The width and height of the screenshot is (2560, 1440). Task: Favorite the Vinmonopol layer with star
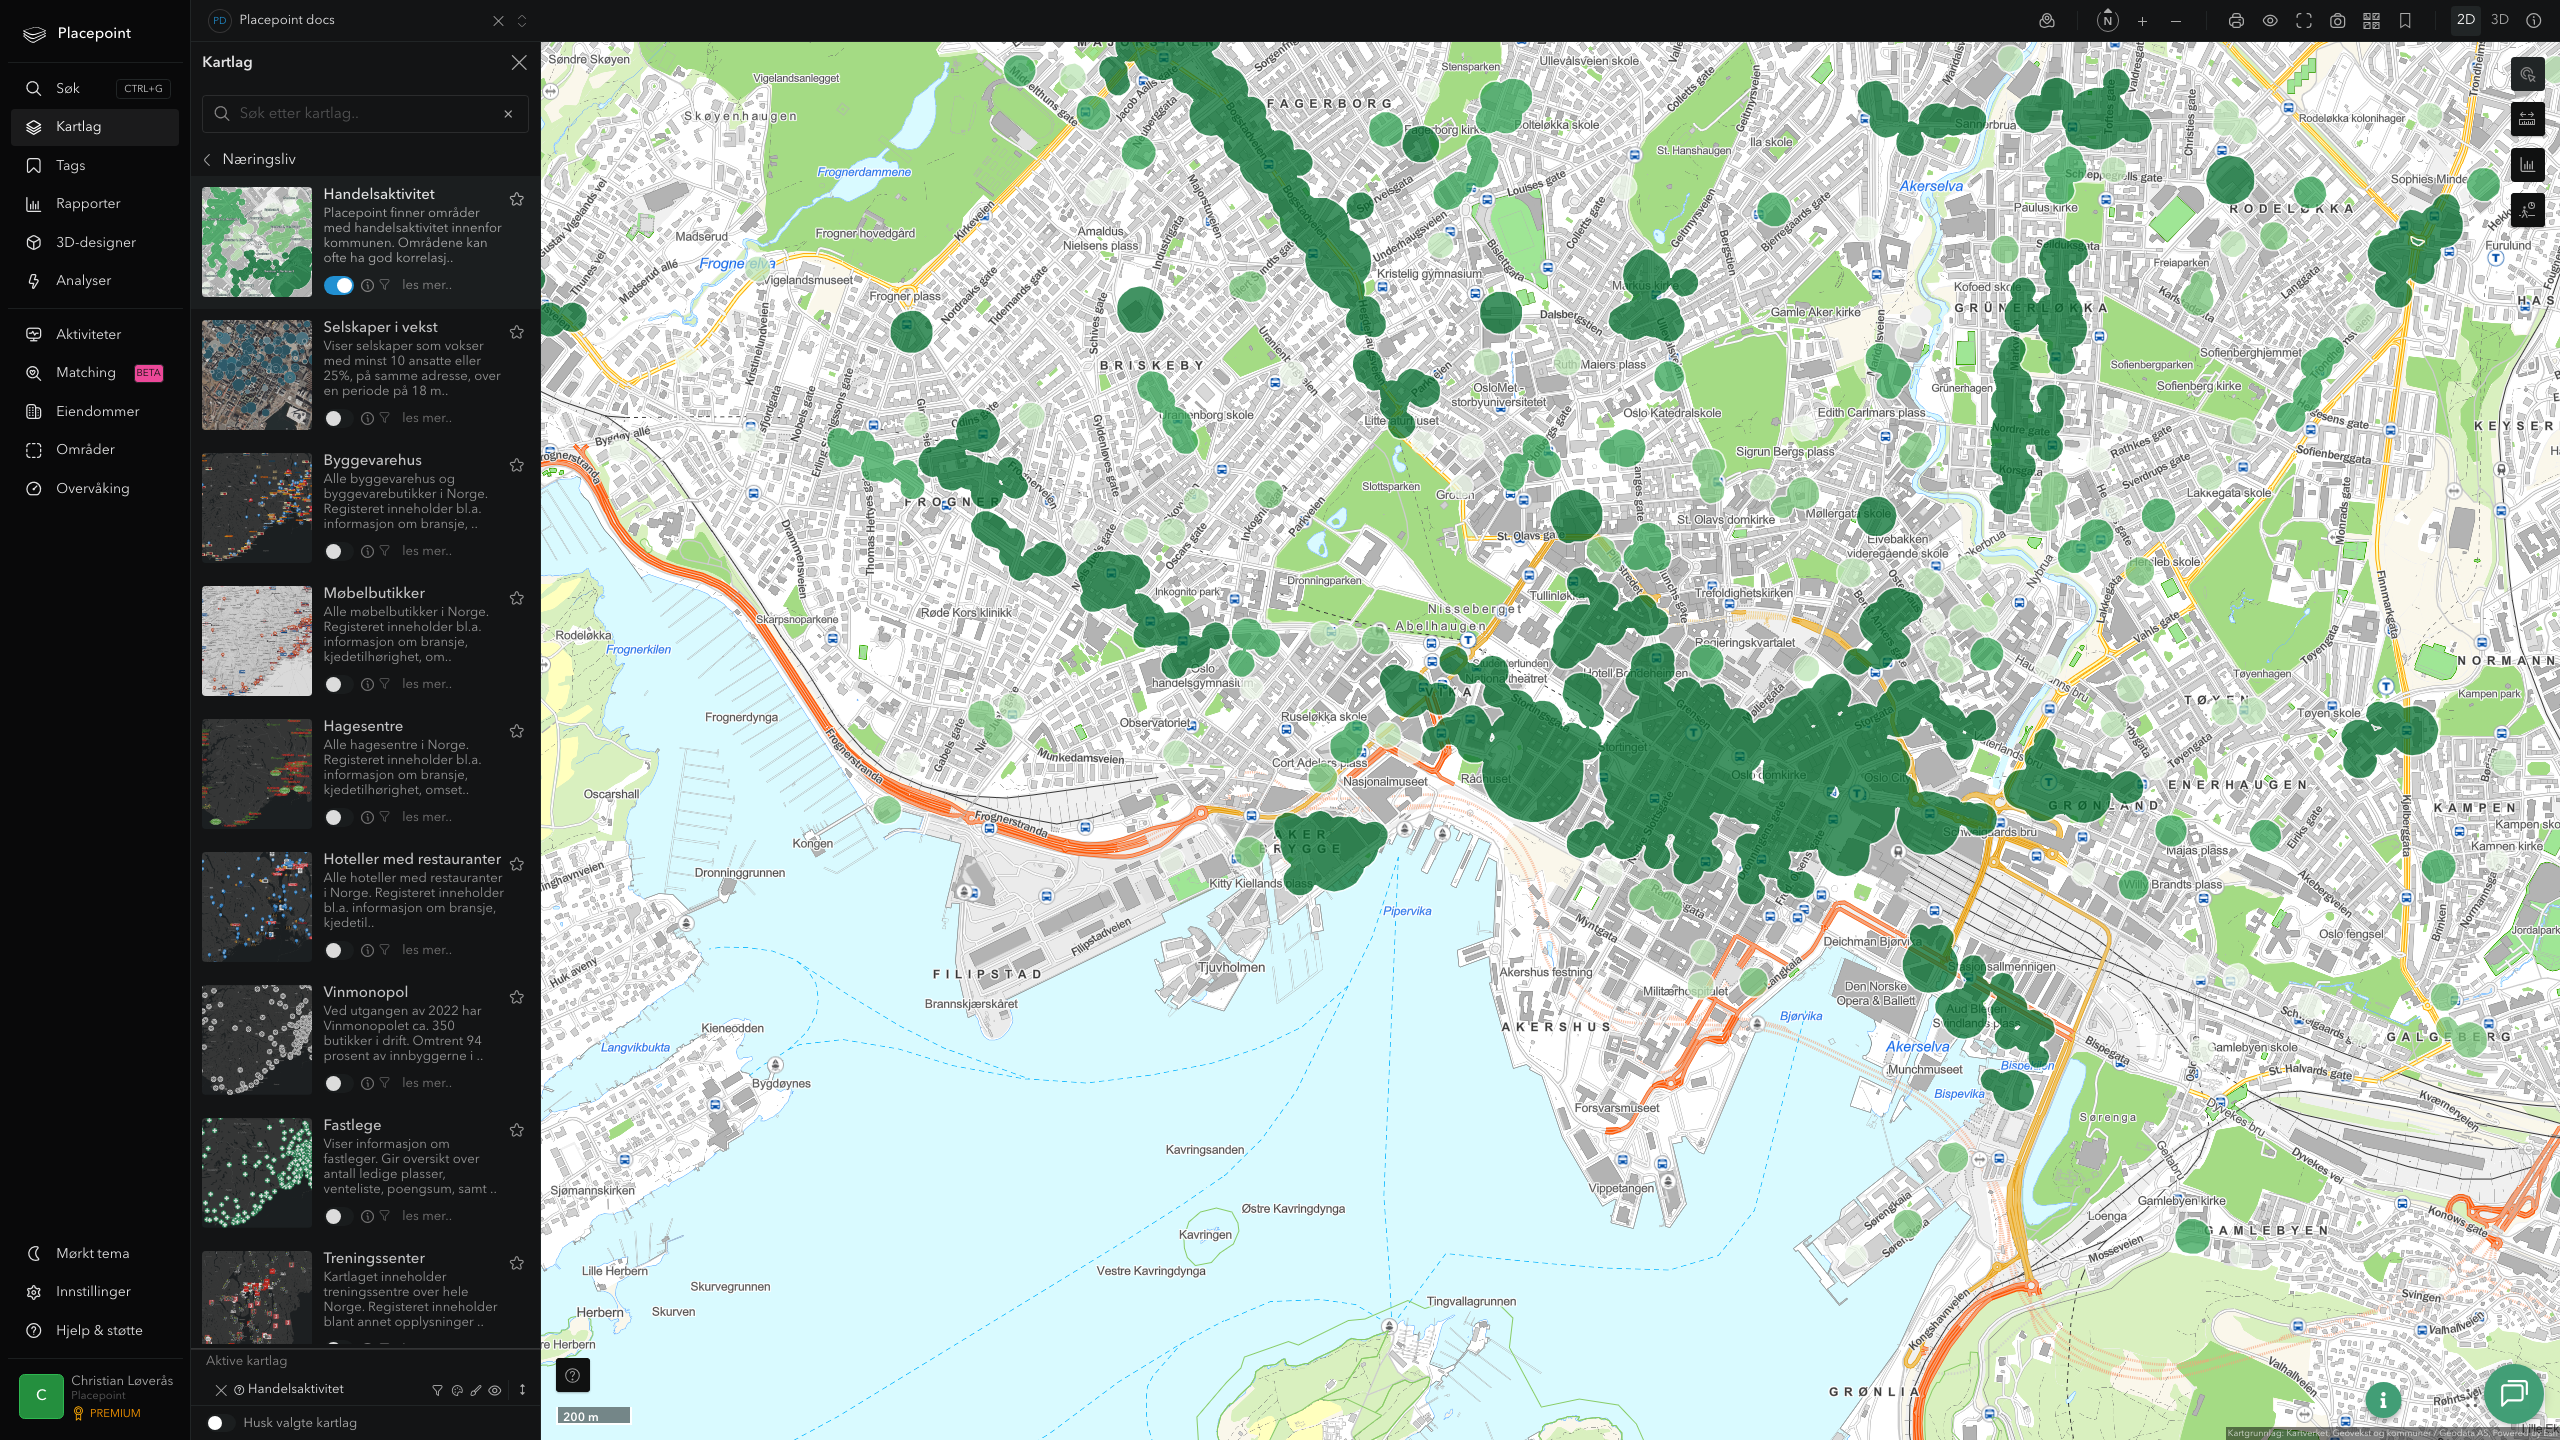tap(517, 998)
